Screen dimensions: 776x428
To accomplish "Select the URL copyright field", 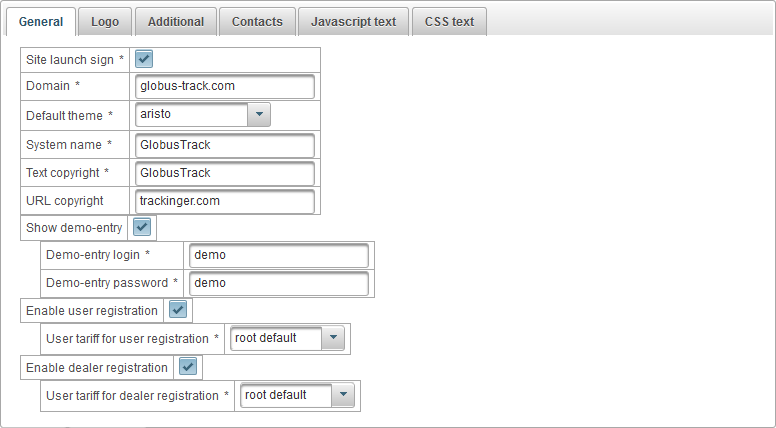I will 225,201.
